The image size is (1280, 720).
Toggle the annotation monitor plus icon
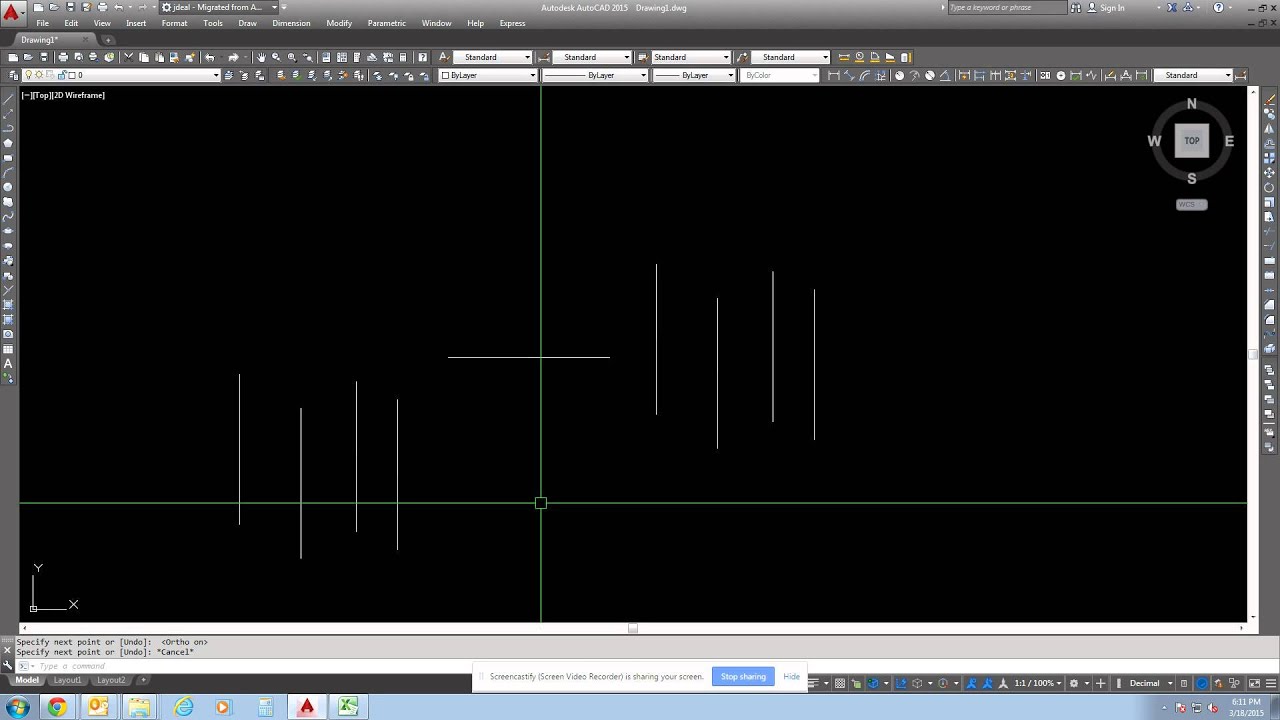coord(1100,683)
